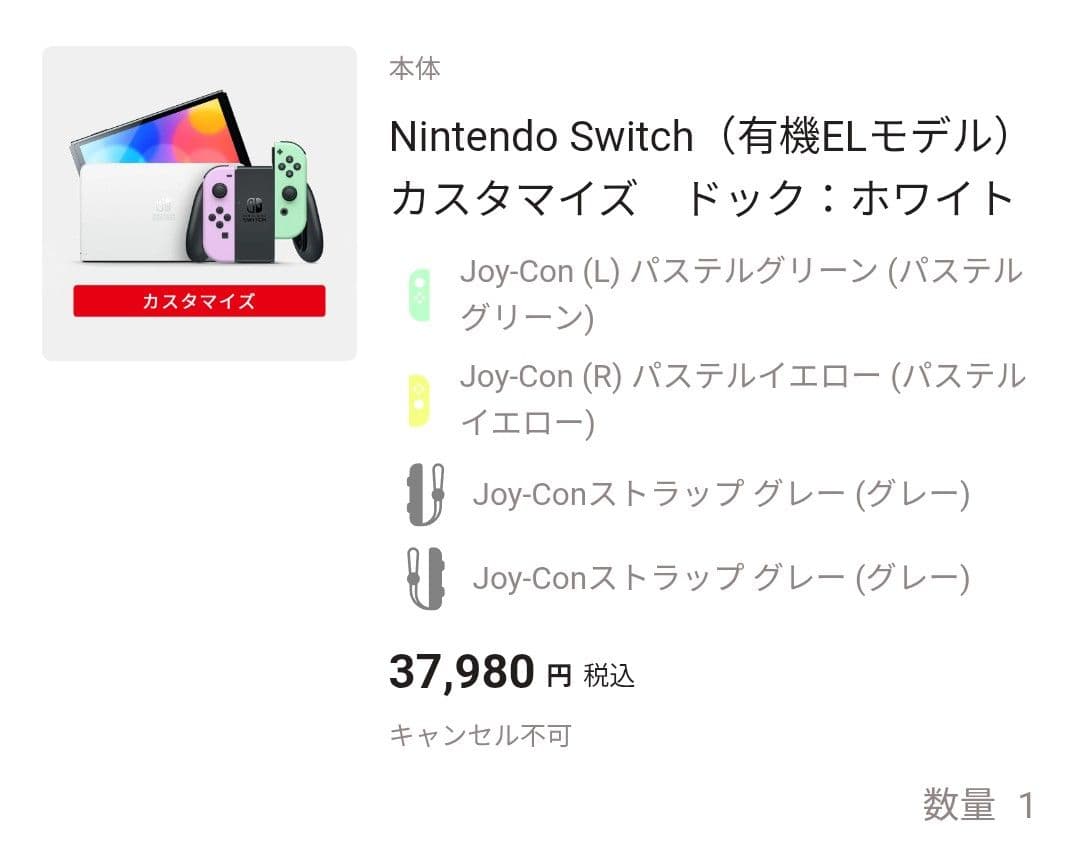This screenshot has width=1080, height=845.
Task: Click the 37,980 price amount
Action: point(461,672)
